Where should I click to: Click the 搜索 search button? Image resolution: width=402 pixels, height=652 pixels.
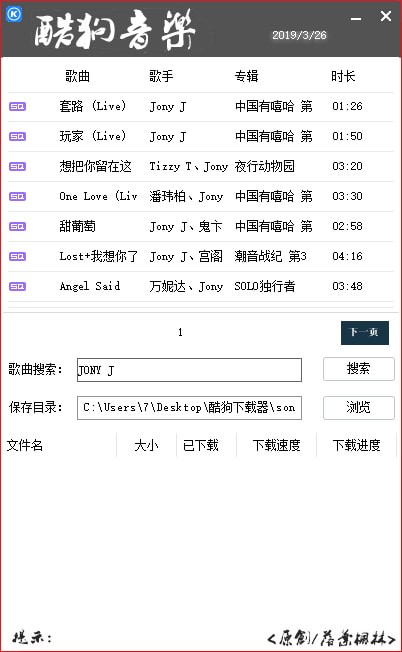click(x=358, y=369)
